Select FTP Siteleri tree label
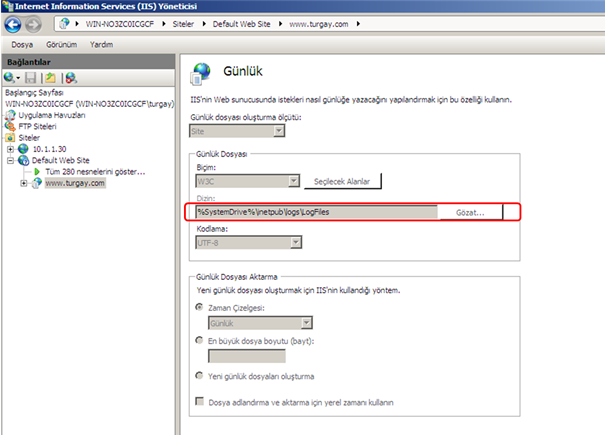The height and width of the screenshot is (435, 605). 37,126
